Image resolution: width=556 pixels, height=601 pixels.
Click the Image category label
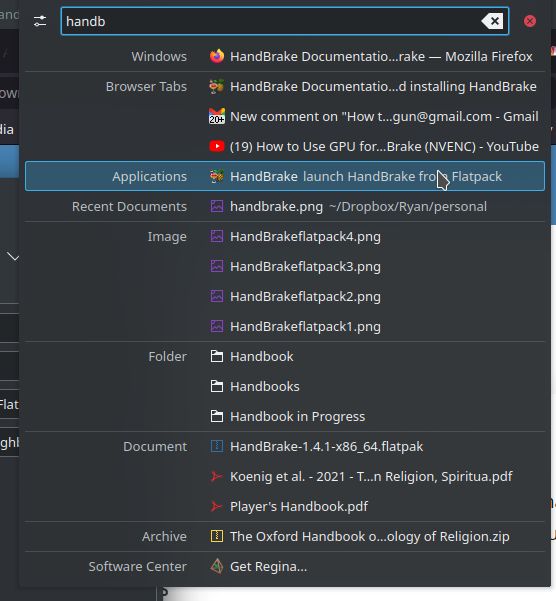point(167,236)
